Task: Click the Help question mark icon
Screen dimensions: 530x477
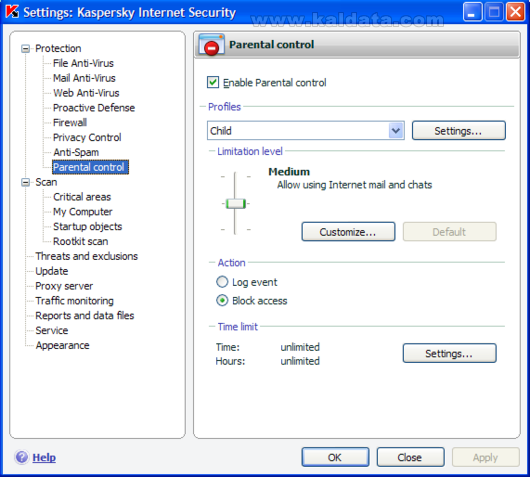Action: coord(22,457)
